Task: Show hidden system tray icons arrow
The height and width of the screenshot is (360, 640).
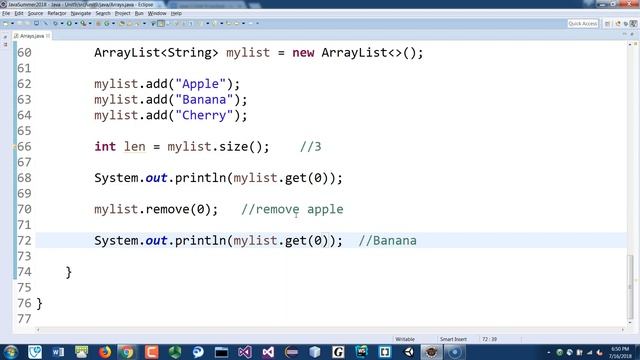Action: pos(549,352)
